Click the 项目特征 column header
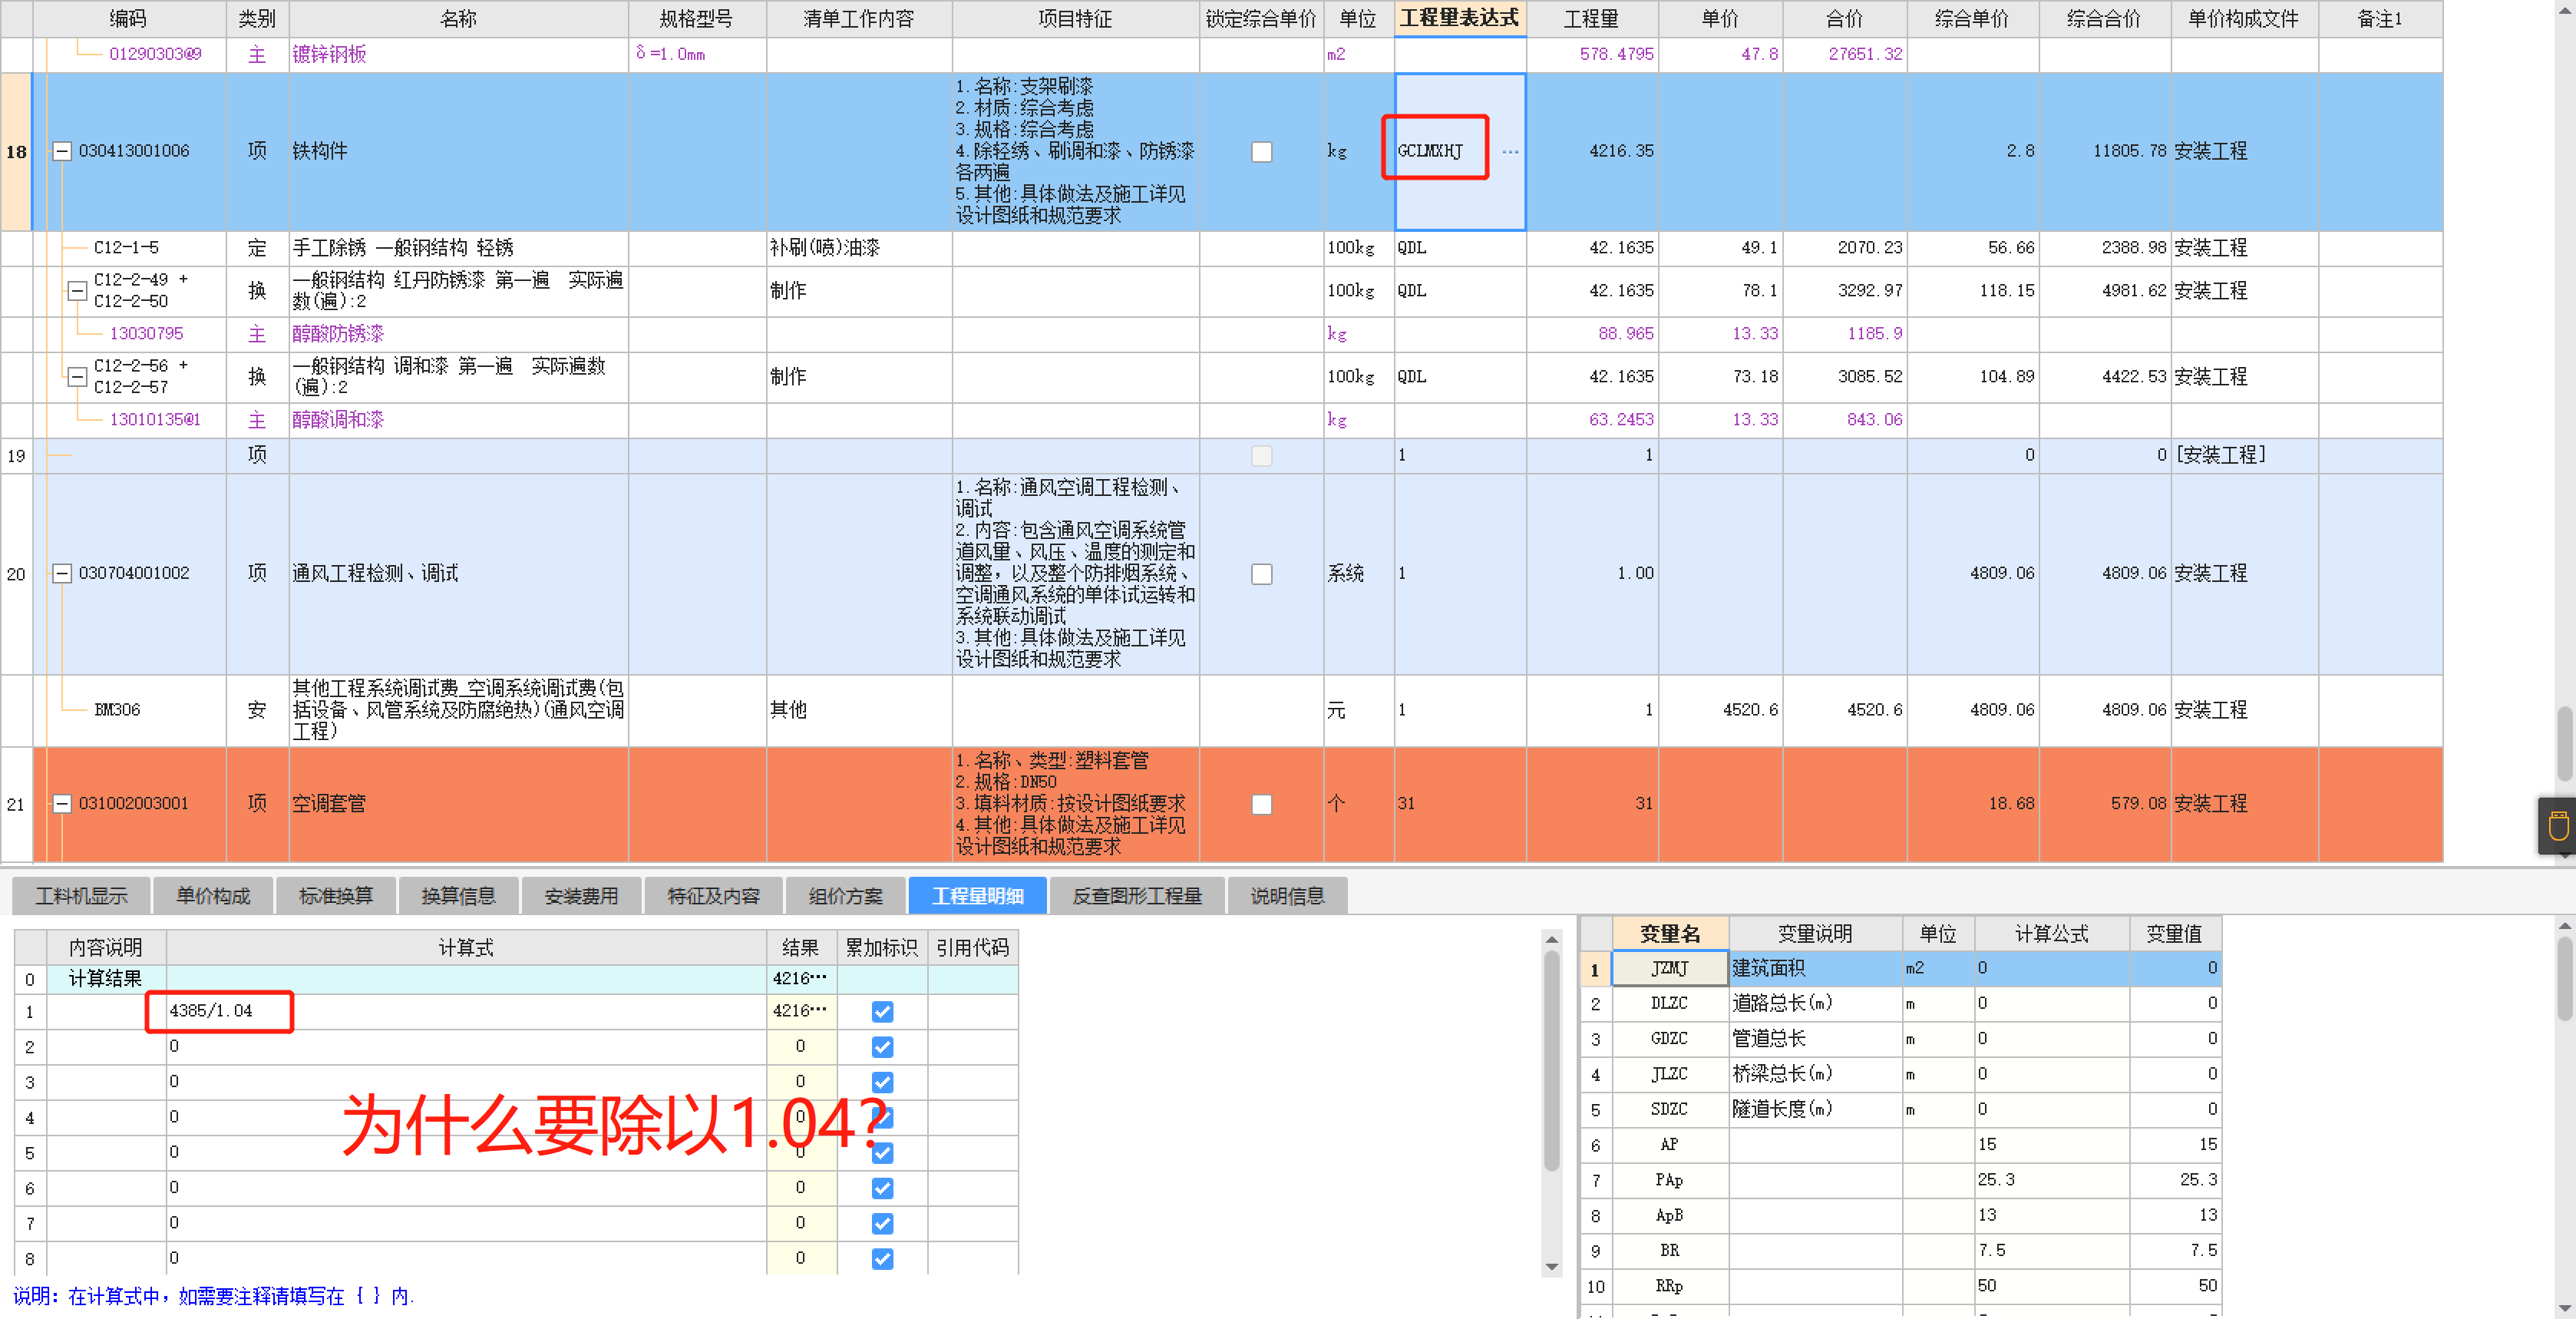 click(x=1075, y=19)
